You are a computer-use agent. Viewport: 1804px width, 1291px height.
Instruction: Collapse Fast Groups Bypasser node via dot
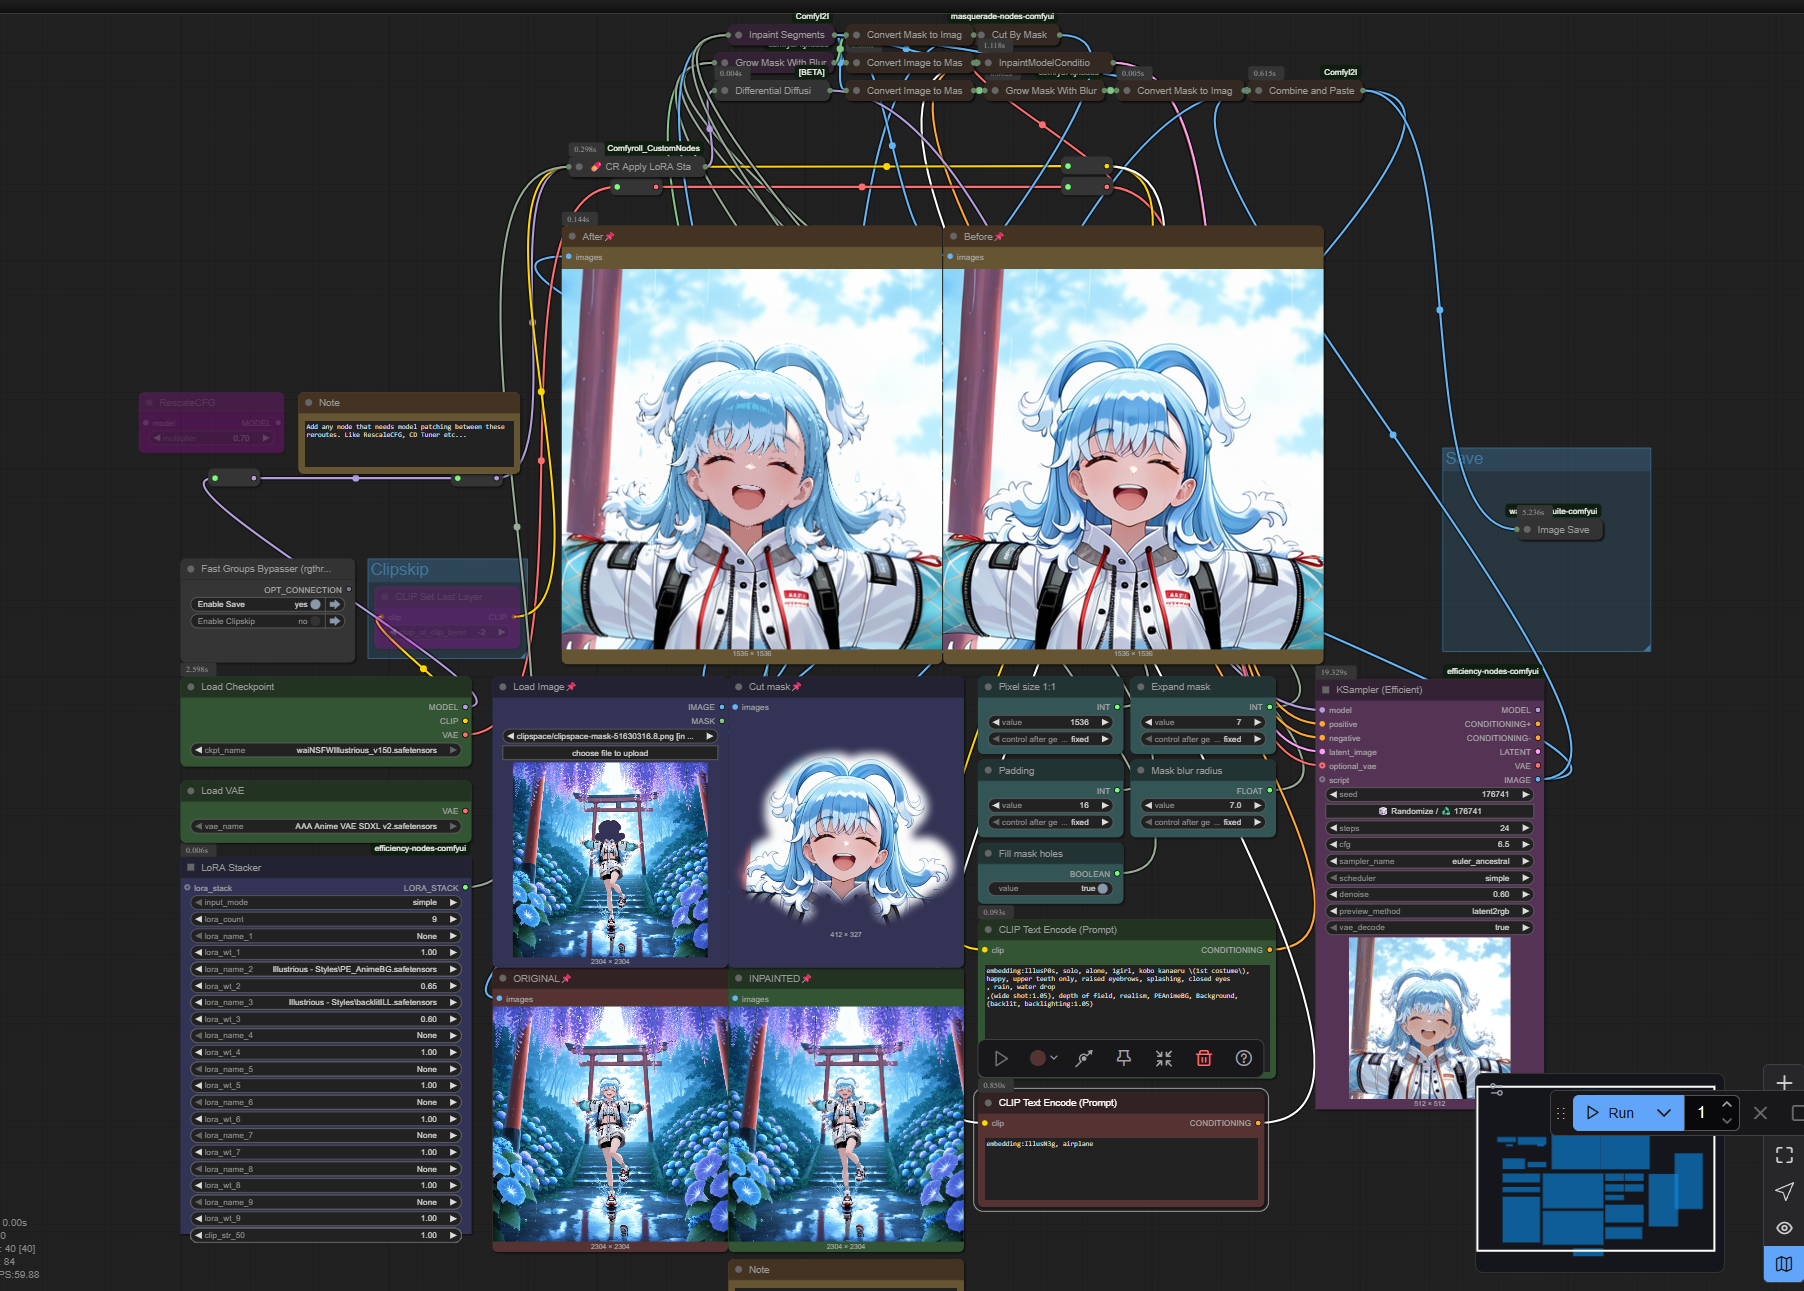pyautogui.click(x=190, y=569)
